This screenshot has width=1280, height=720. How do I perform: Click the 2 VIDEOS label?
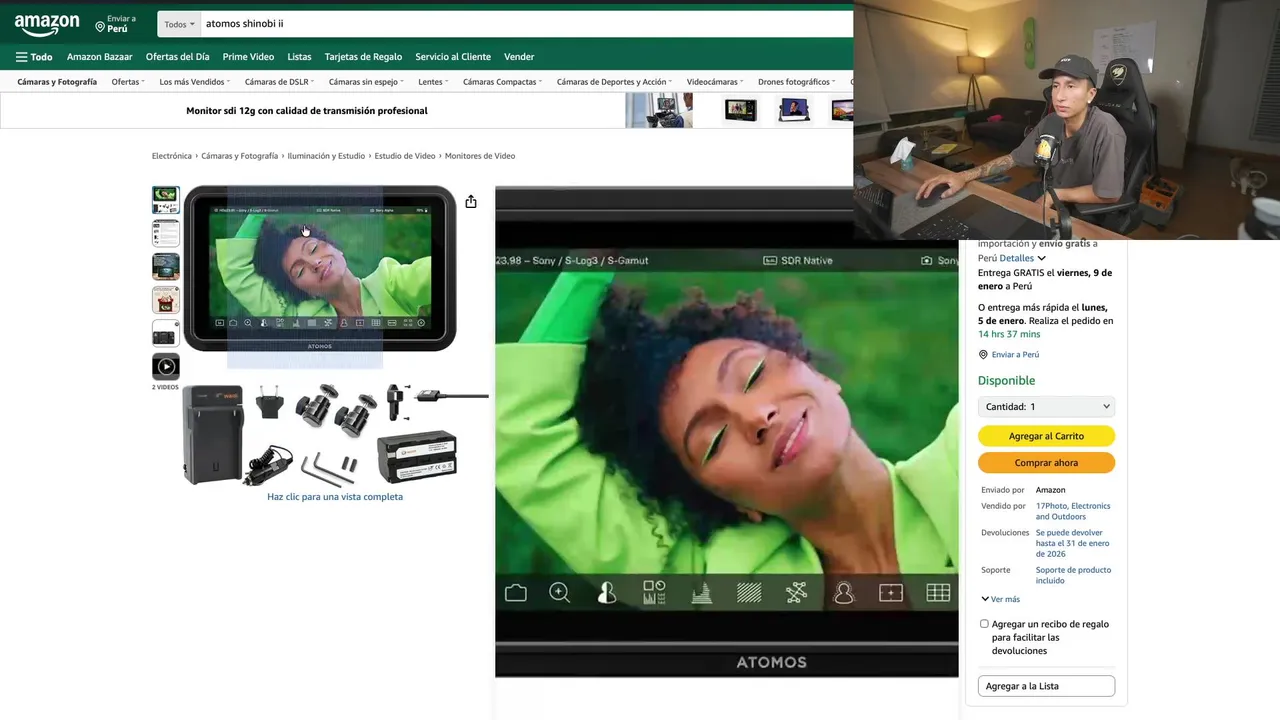coord(165,387)
